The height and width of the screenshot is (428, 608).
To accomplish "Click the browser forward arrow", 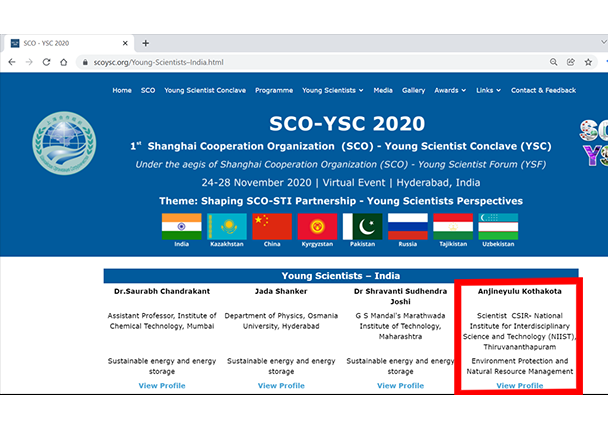I will point(29,62).
